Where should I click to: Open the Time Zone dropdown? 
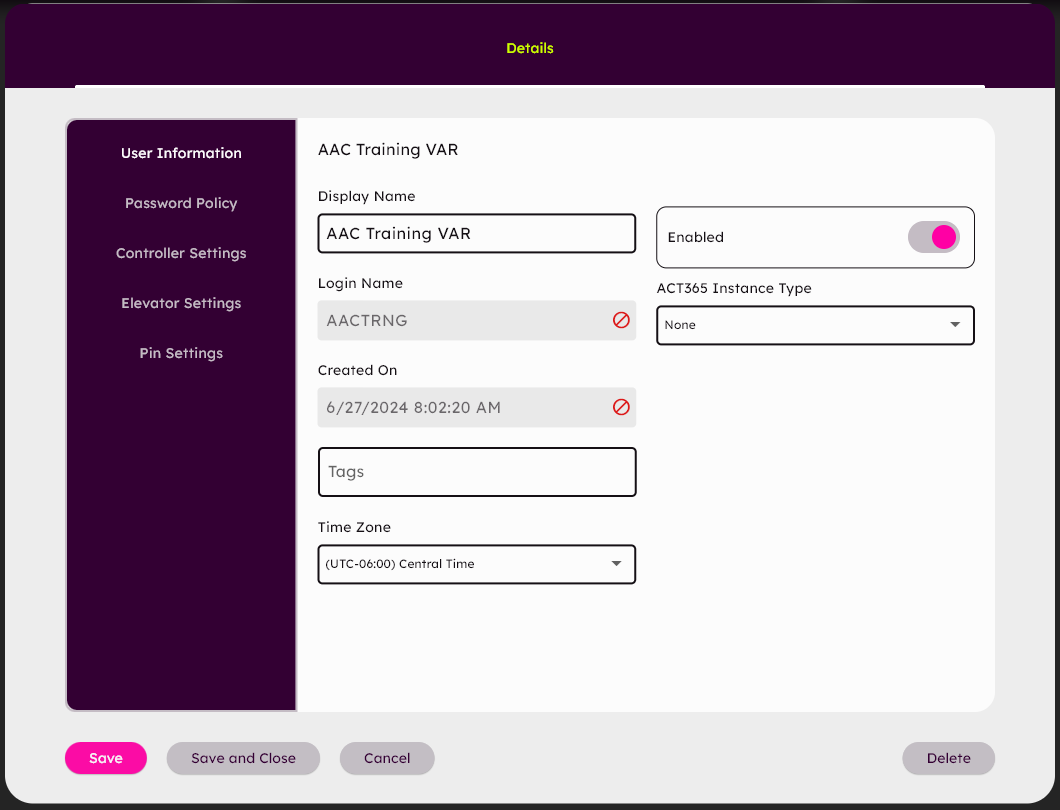476,564
